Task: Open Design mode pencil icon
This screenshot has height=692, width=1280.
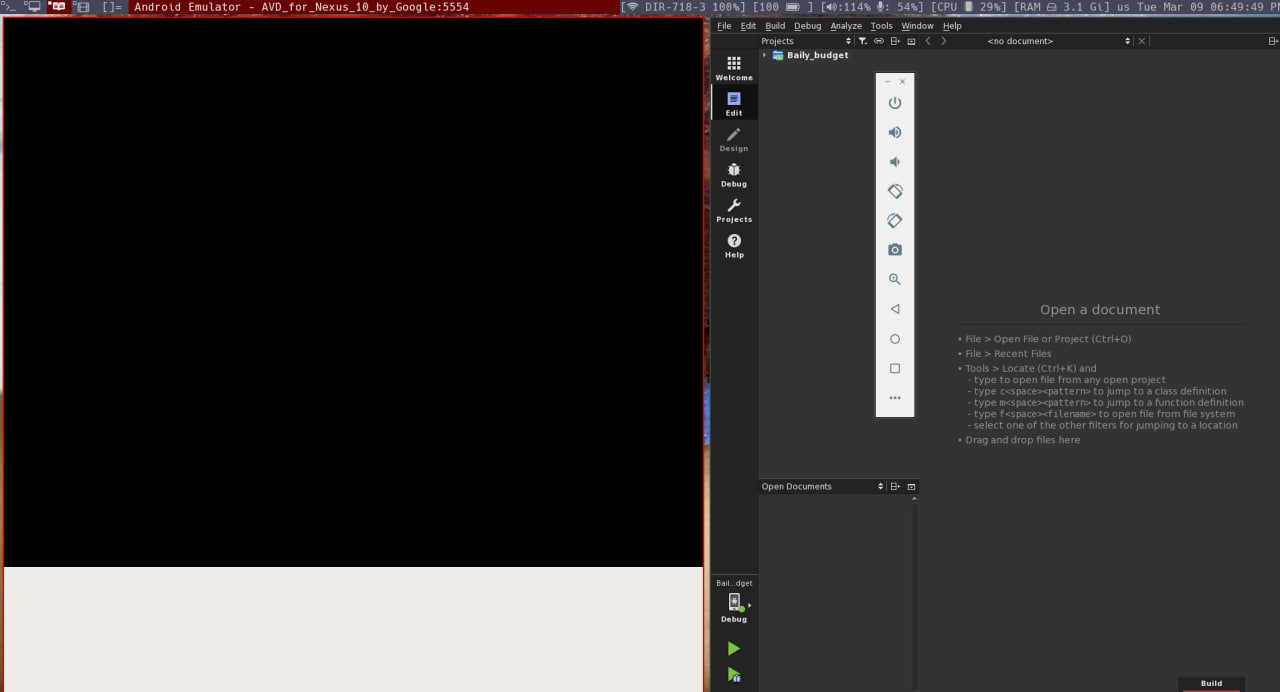Action: point(734,139)
